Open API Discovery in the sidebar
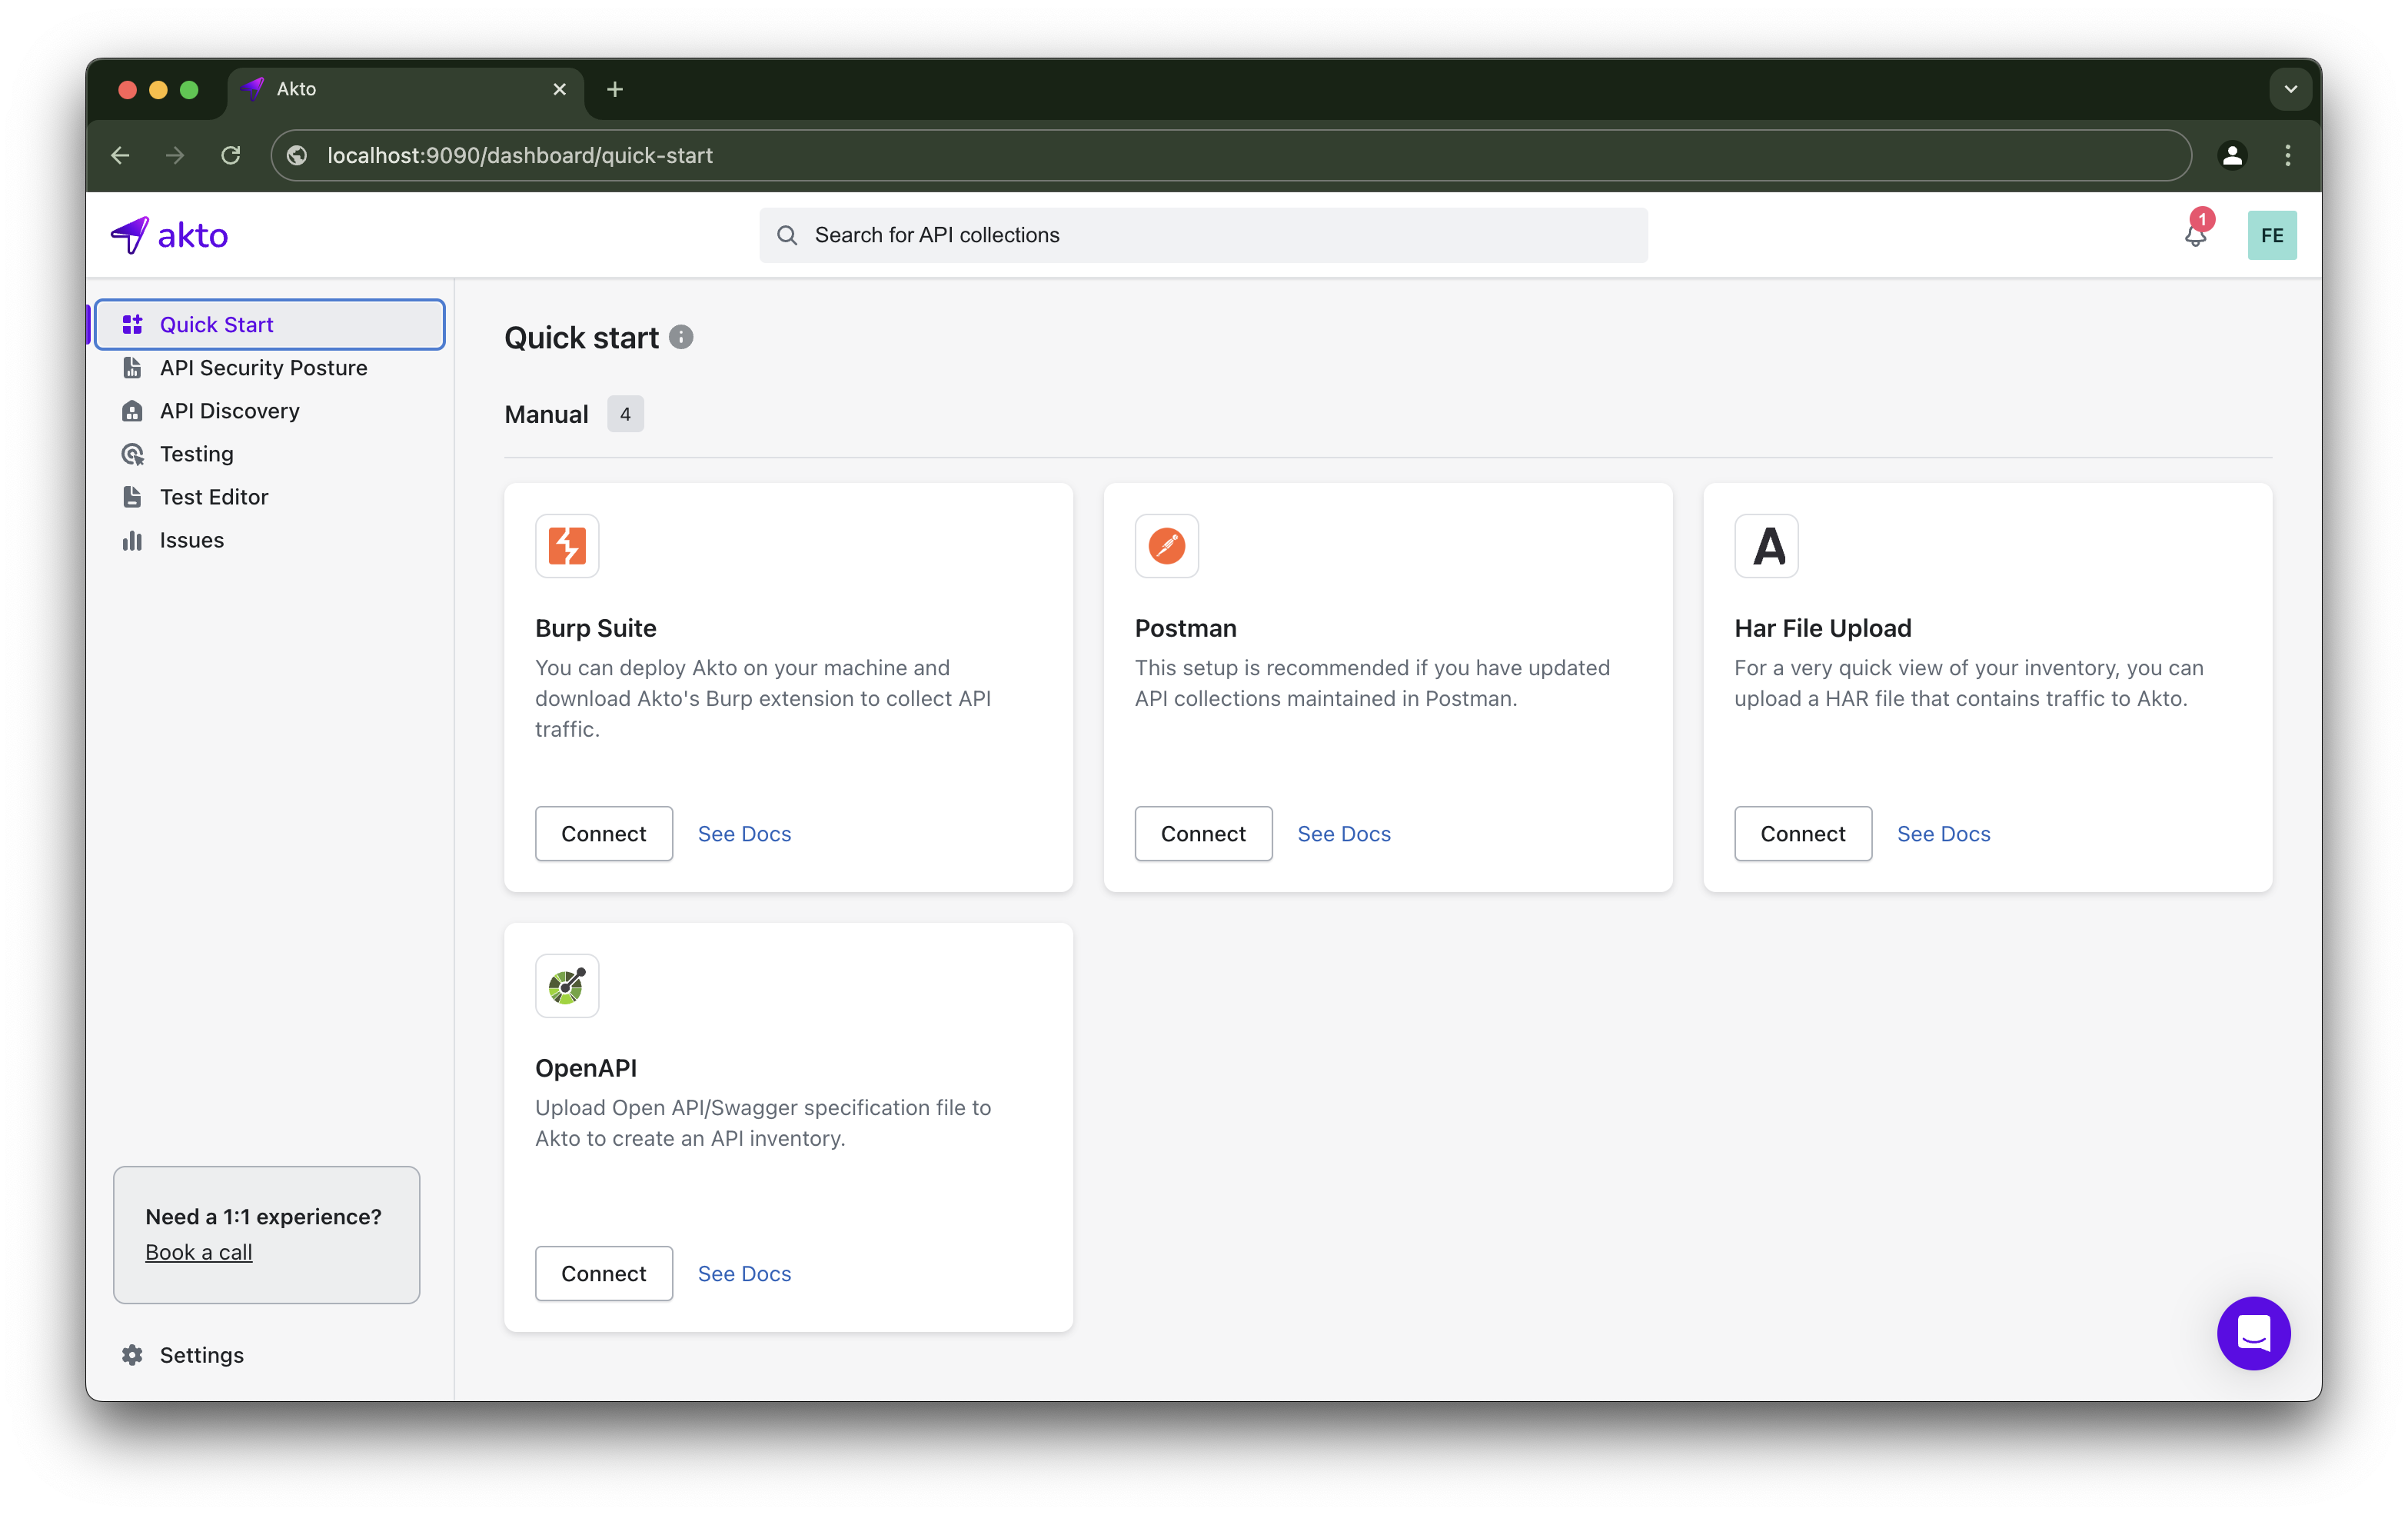This screenshot has height=1515, width=2408. (229, 411)
